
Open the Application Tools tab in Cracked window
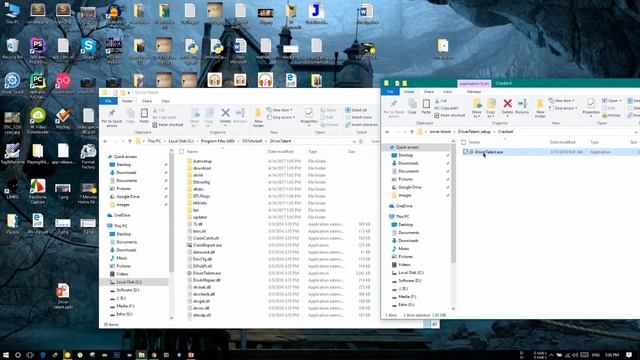[x=474, y=83]
